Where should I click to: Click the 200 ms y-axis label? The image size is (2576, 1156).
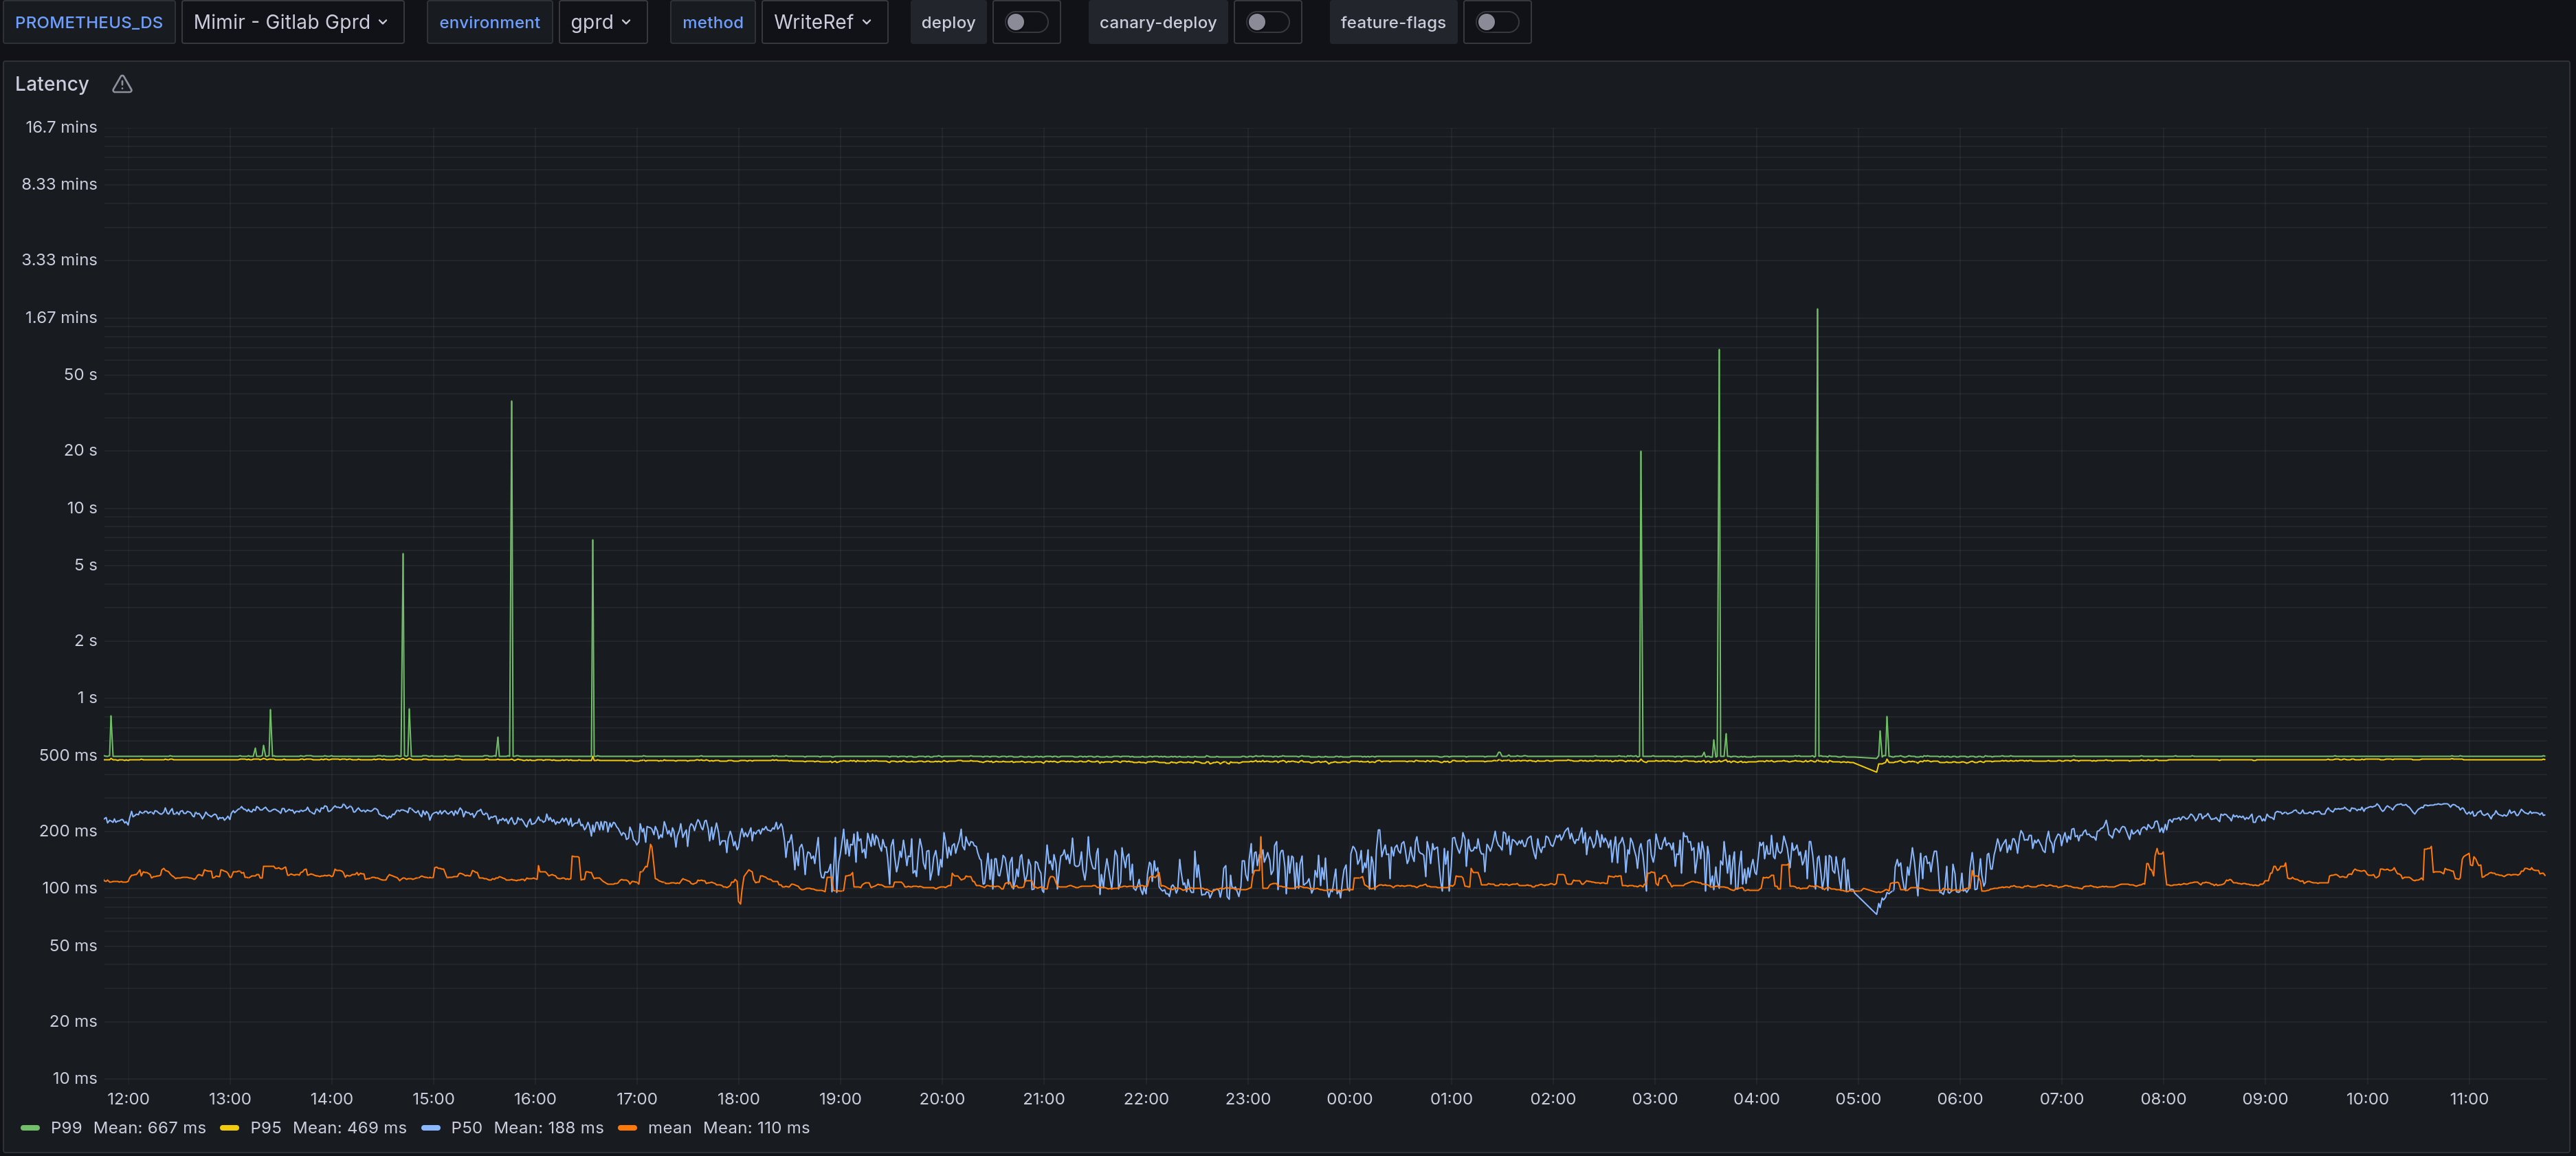point(68,831)
